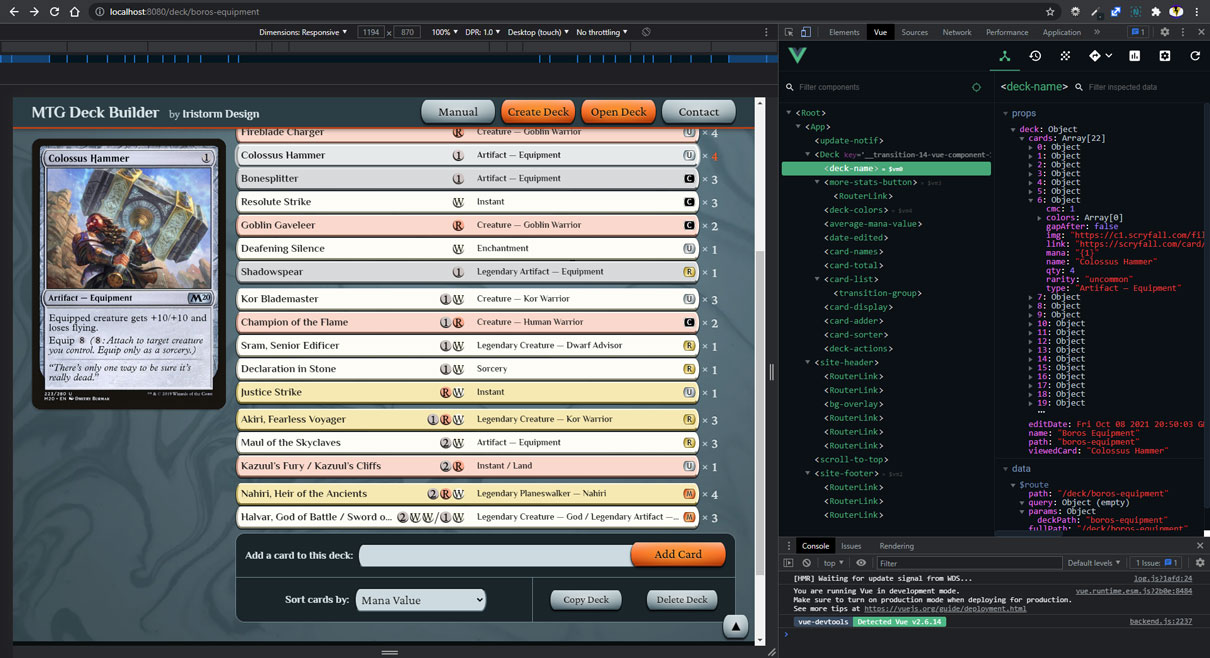
Task: Toggle the inspect element cursor icon
Action: (789, 32)
